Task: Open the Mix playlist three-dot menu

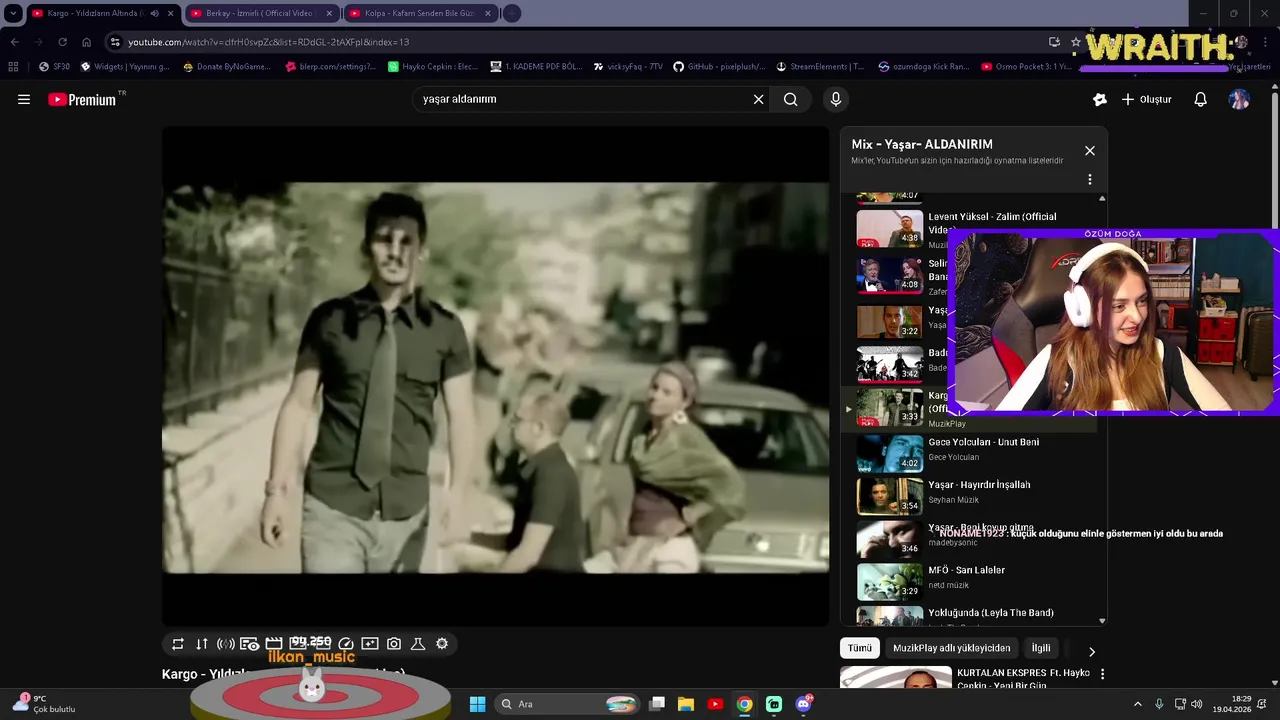Action: 1090,180
